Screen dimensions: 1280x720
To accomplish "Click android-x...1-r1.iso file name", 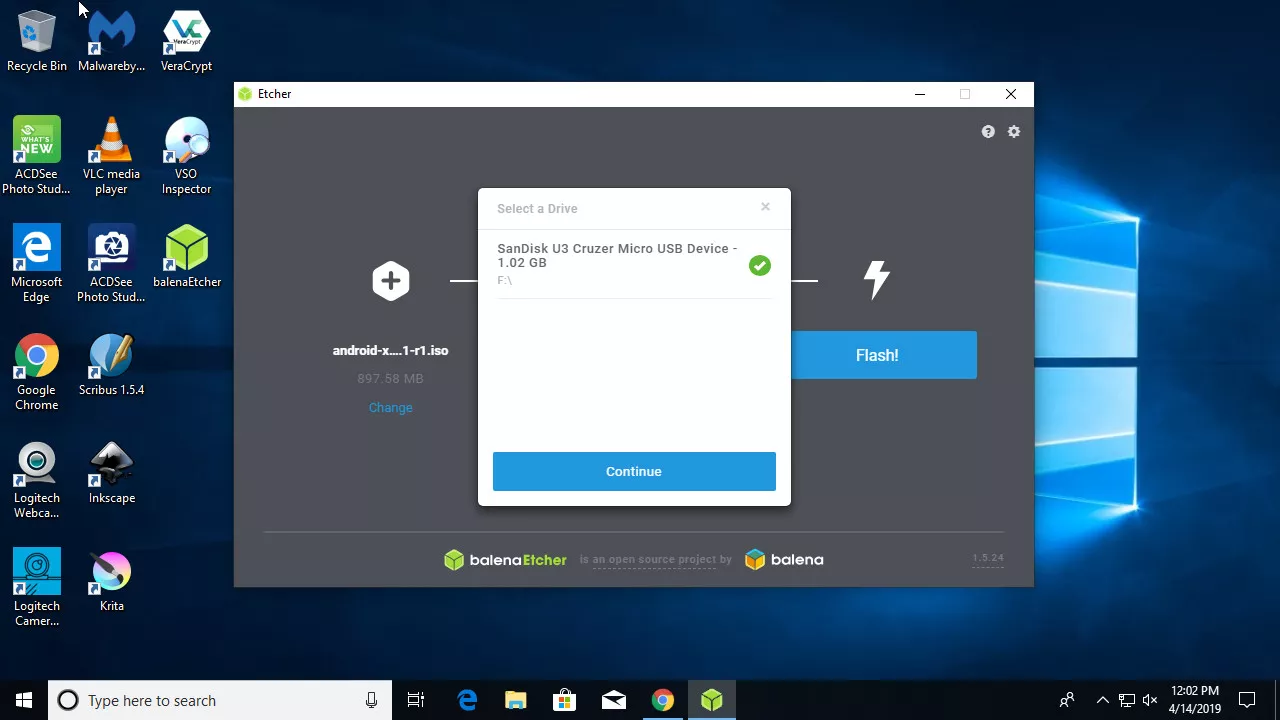I will click(x=390, y=351).
